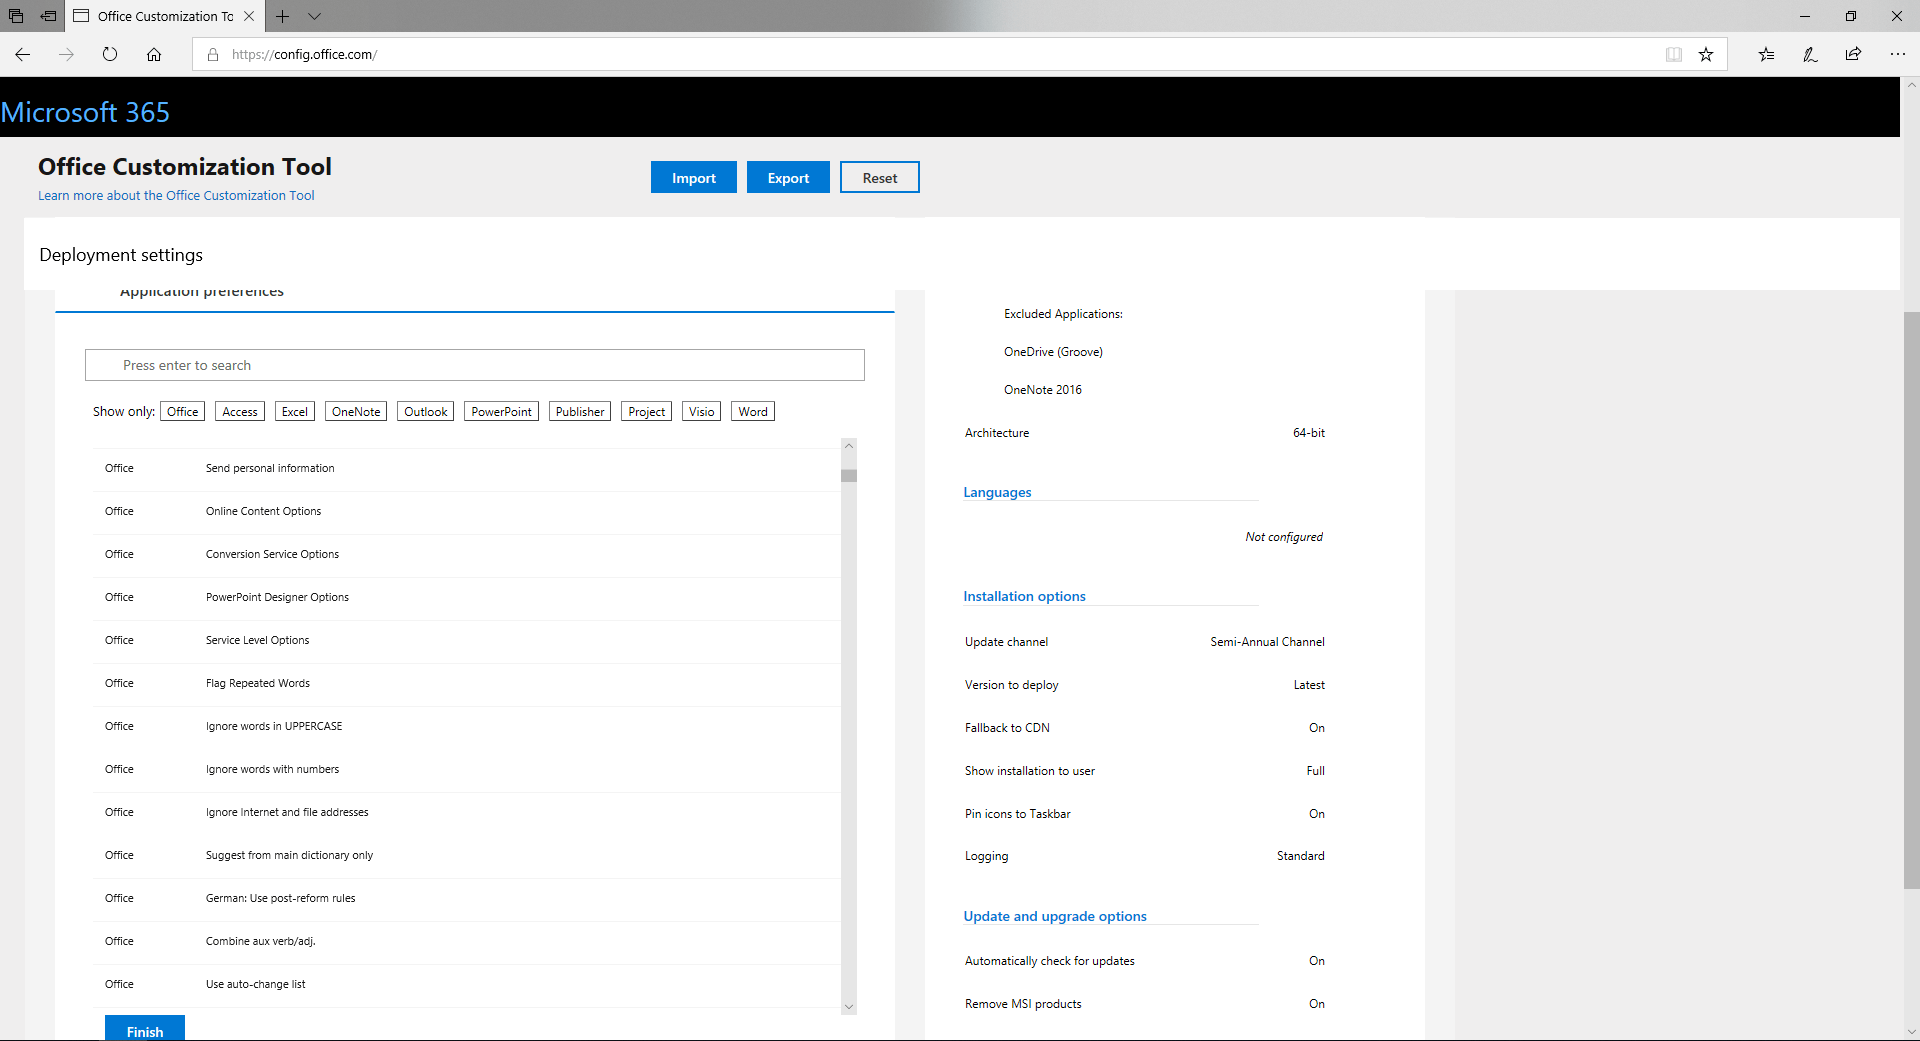
Task: Click the site lock icon
Action: coord(213,54)
